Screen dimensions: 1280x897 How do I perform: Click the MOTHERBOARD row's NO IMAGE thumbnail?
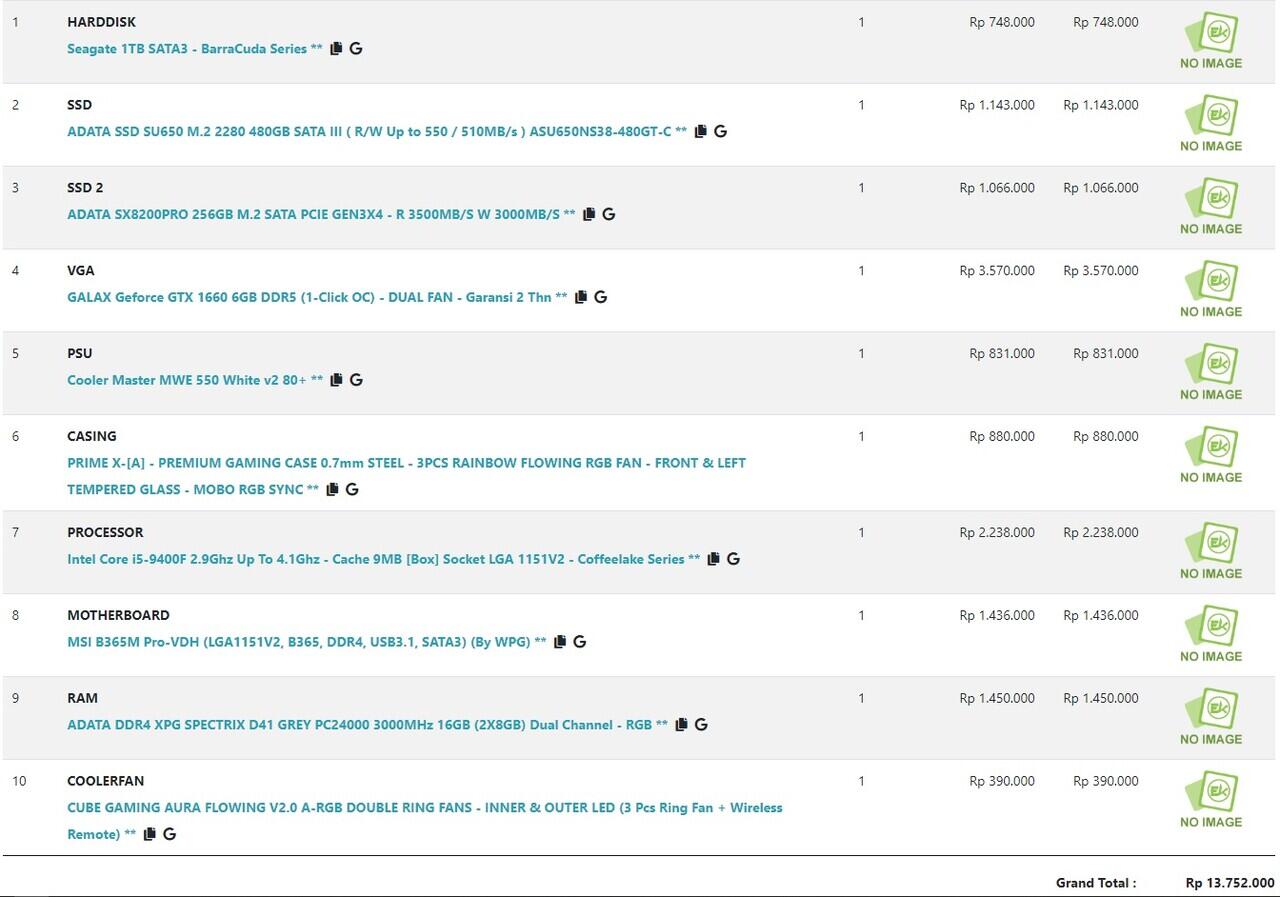pyautogui.click(x=1211, y=635)
